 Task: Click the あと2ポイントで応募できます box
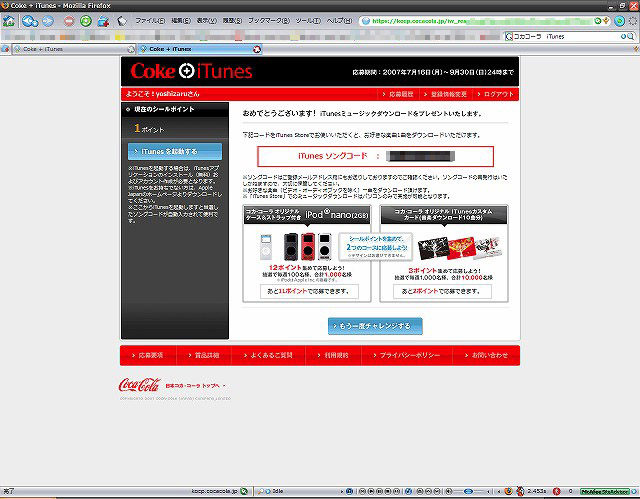click(442, 291)
